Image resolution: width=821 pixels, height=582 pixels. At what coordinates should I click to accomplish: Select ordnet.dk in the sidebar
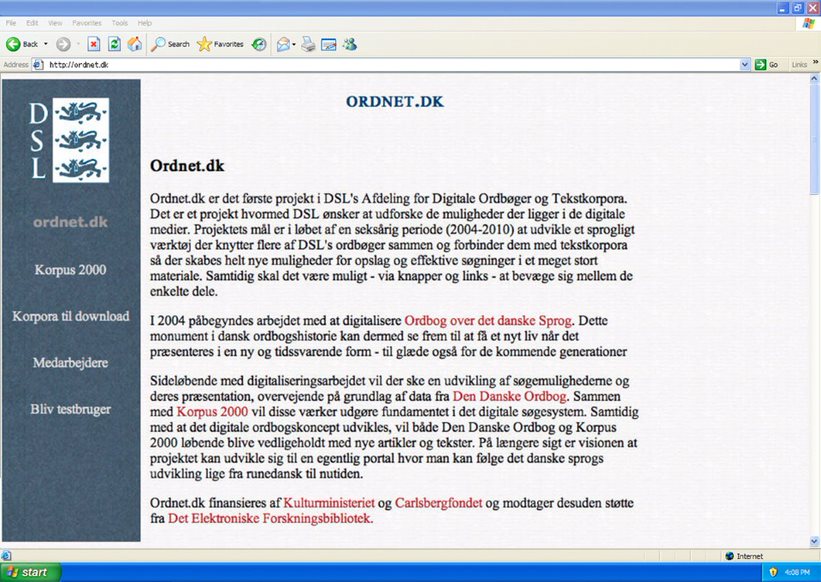[x=70, y=222]
